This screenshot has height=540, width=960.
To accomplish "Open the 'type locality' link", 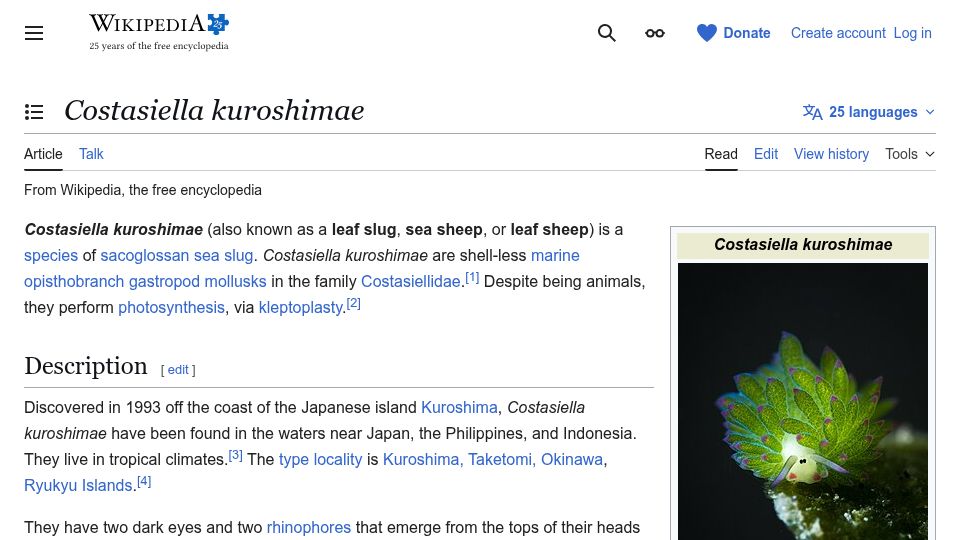I will point(320,460).
